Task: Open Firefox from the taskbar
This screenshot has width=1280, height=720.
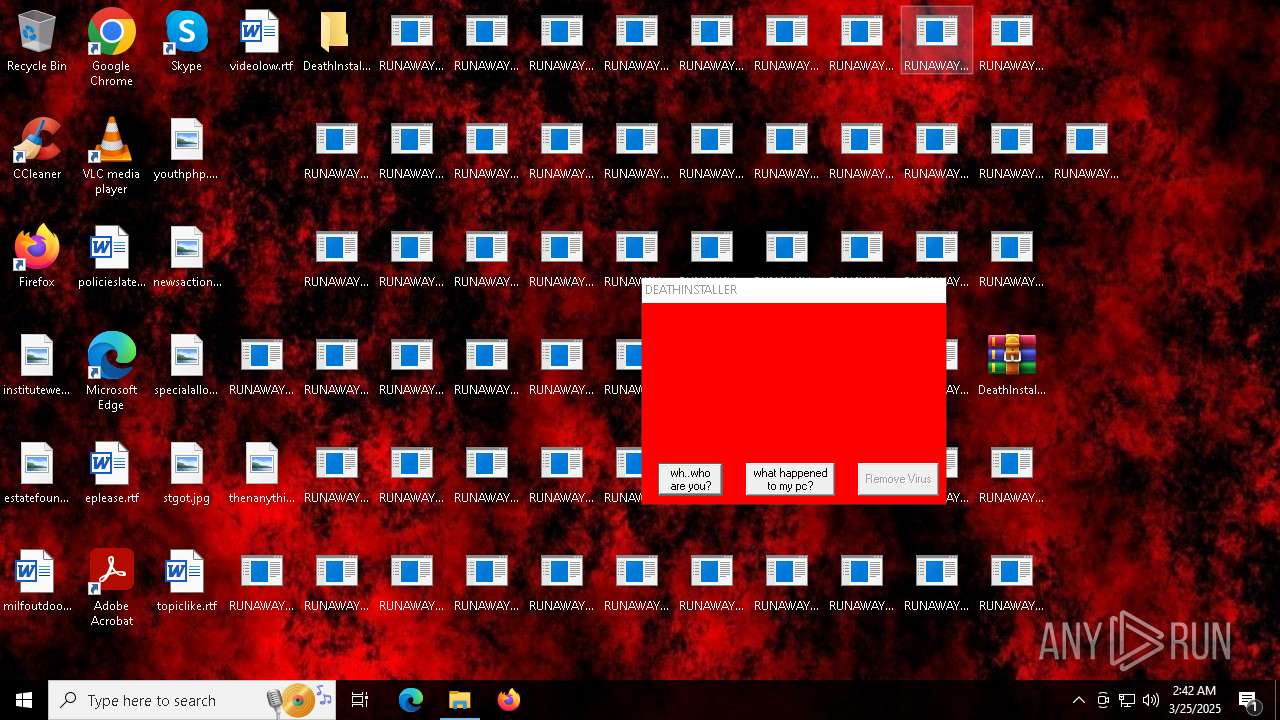Action: [x=508, y=700]
